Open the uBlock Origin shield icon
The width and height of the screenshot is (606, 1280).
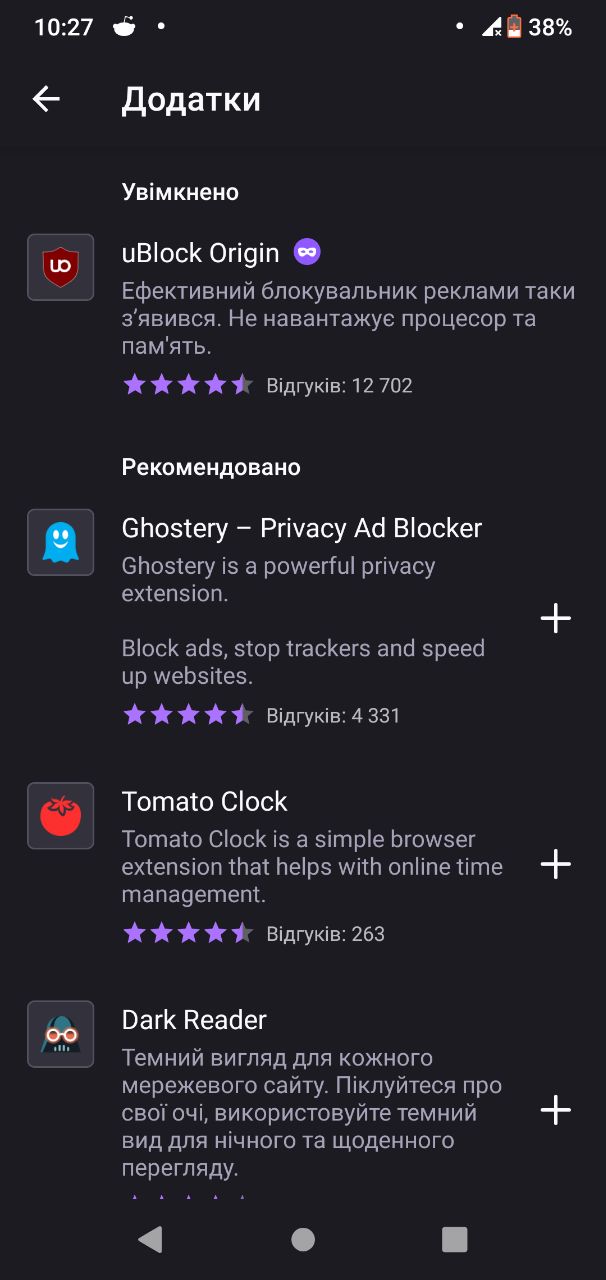pyautogui.click(x=61, y=267)
